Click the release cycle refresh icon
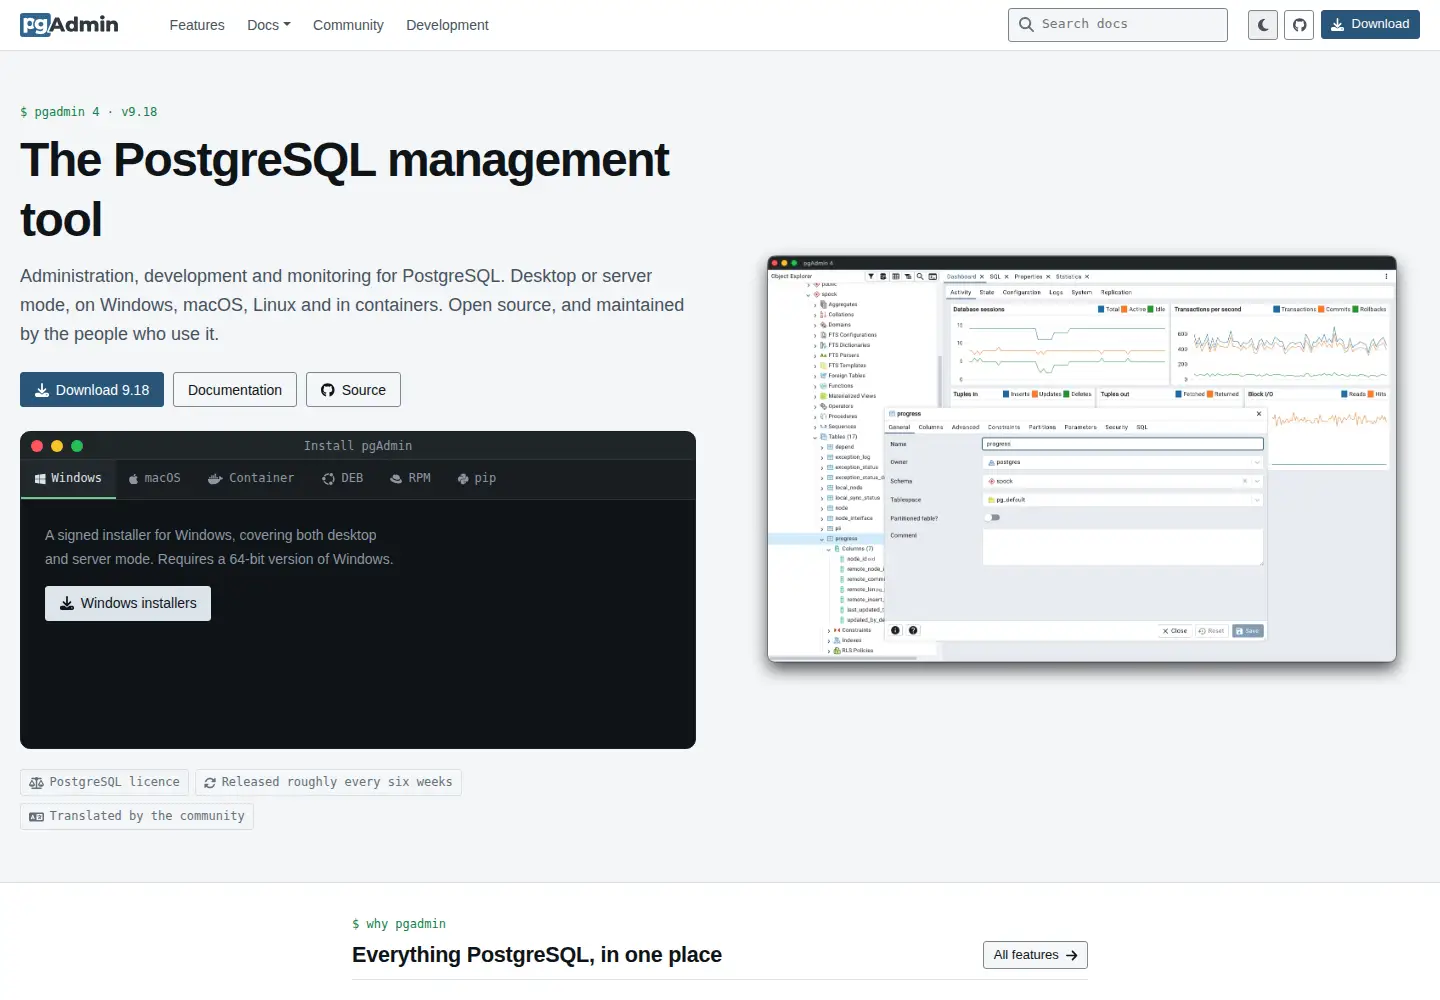This screenshot has width=1440, height=1000. (210, 783)
